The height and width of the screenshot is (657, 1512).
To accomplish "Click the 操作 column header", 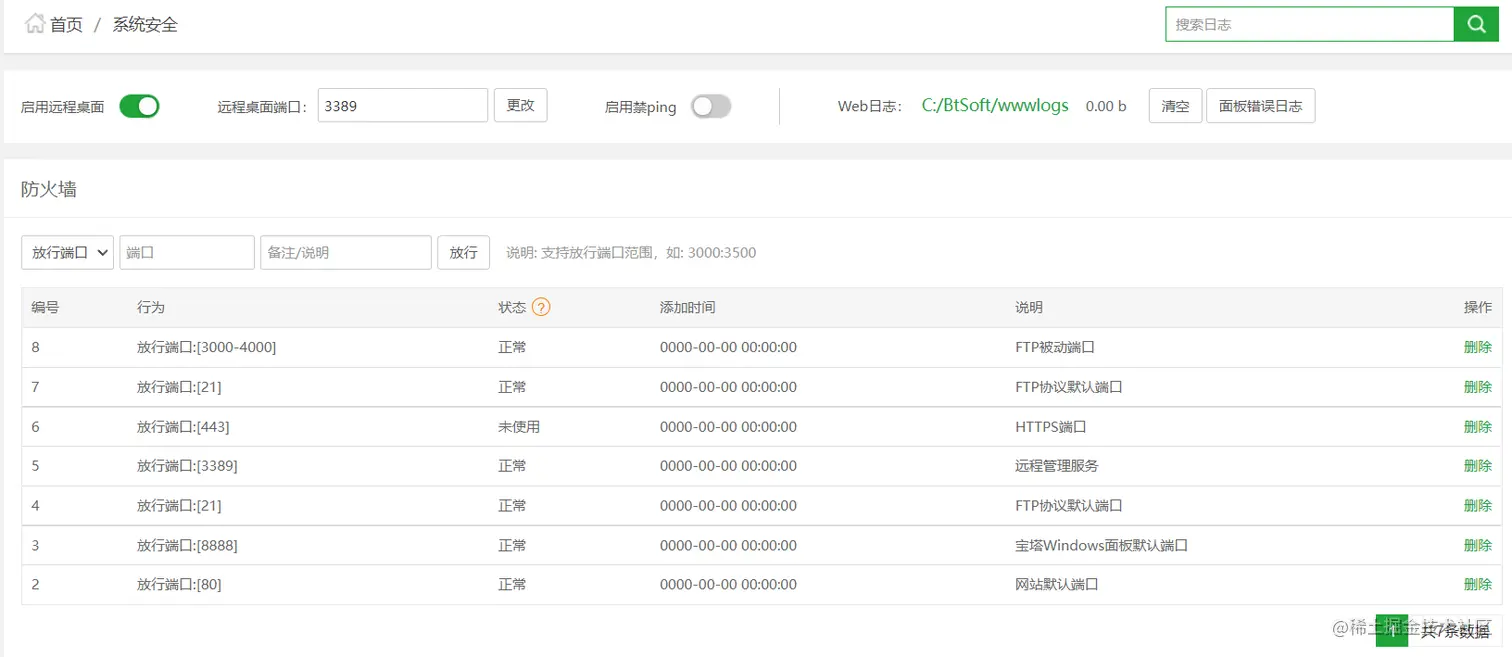I will click(x=1477, y=308).
